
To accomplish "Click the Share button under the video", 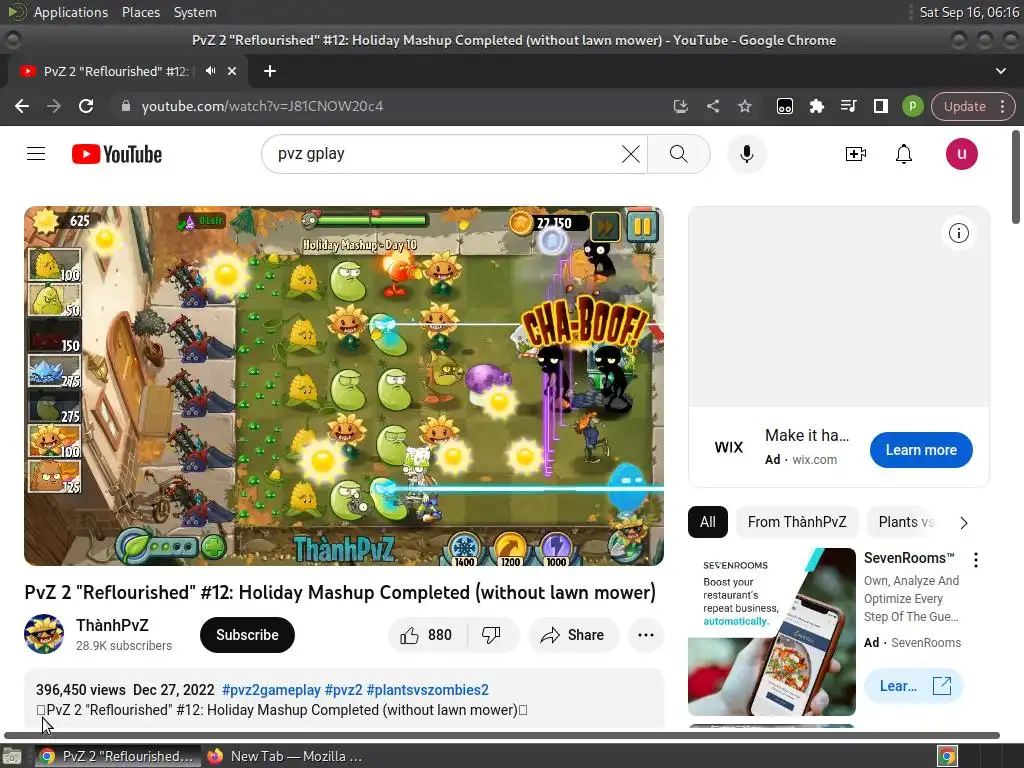I will click(x=573, y=635).
